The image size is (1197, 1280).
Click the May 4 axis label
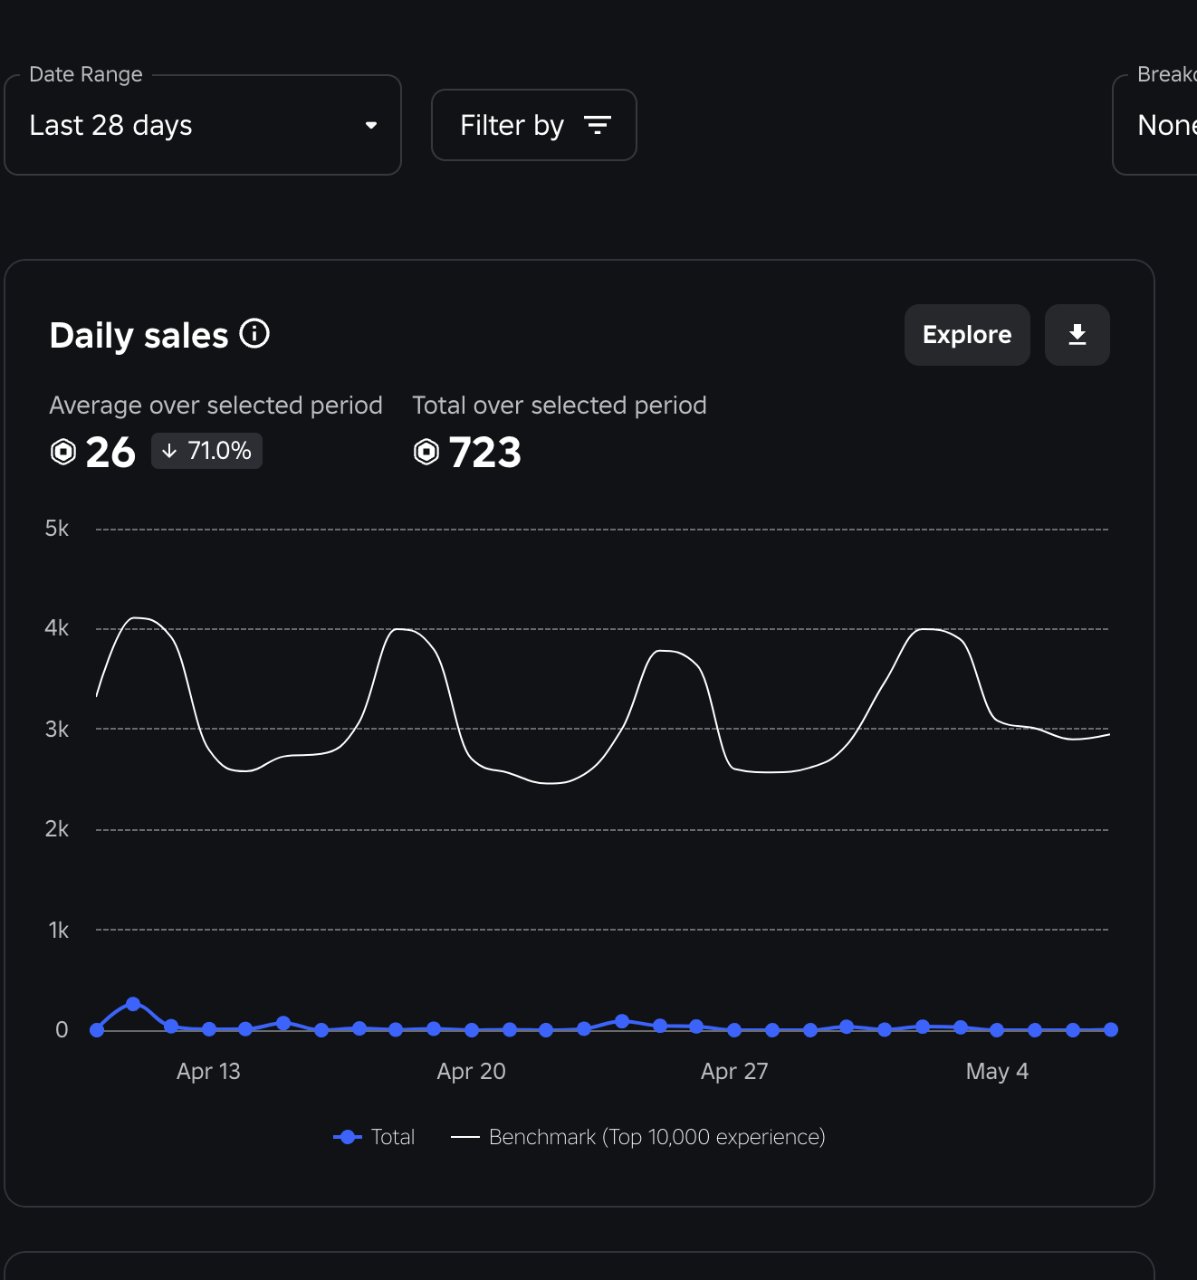[997, 1071]
